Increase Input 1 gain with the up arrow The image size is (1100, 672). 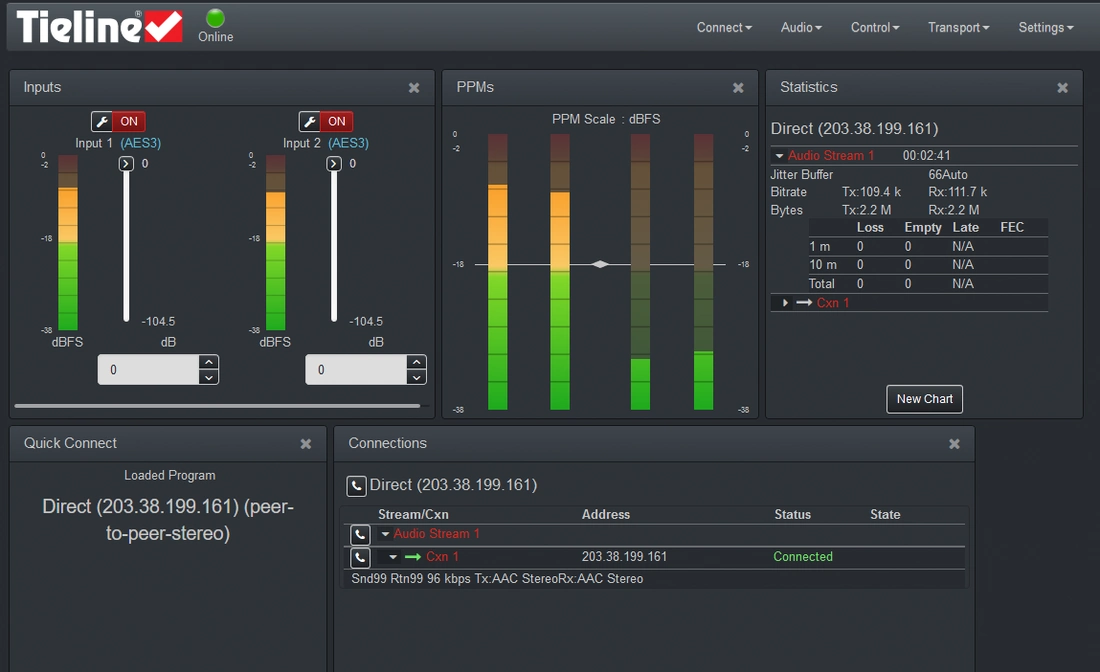(x=208, y=362)
